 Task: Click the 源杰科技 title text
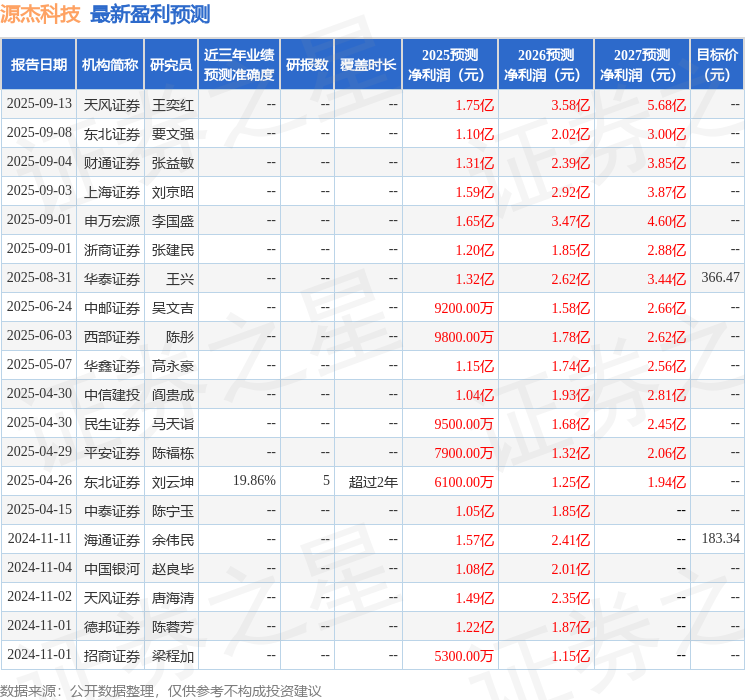click(40, 14)
